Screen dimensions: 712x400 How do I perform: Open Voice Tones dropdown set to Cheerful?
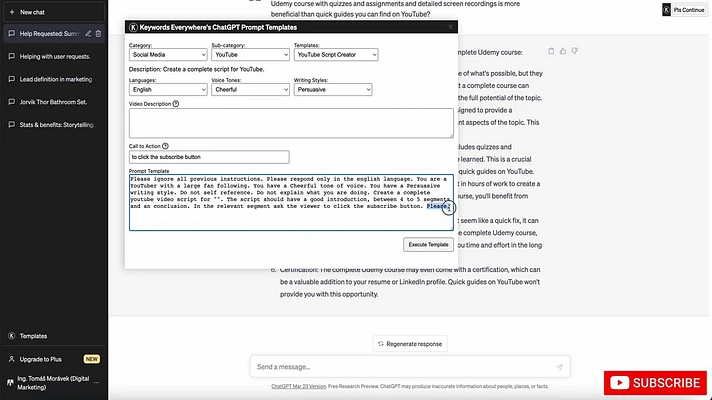tap(250, 89)
